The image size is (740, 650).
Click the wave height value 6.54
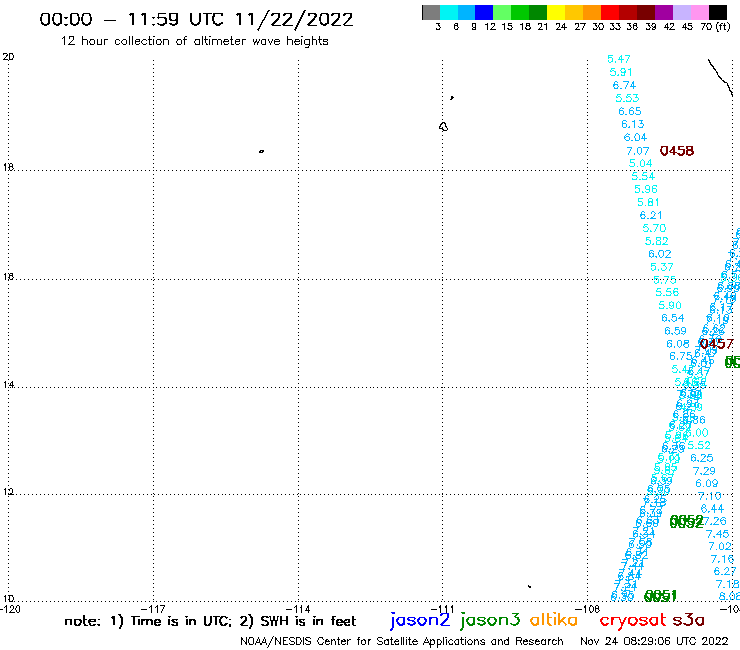pos(673,318)
